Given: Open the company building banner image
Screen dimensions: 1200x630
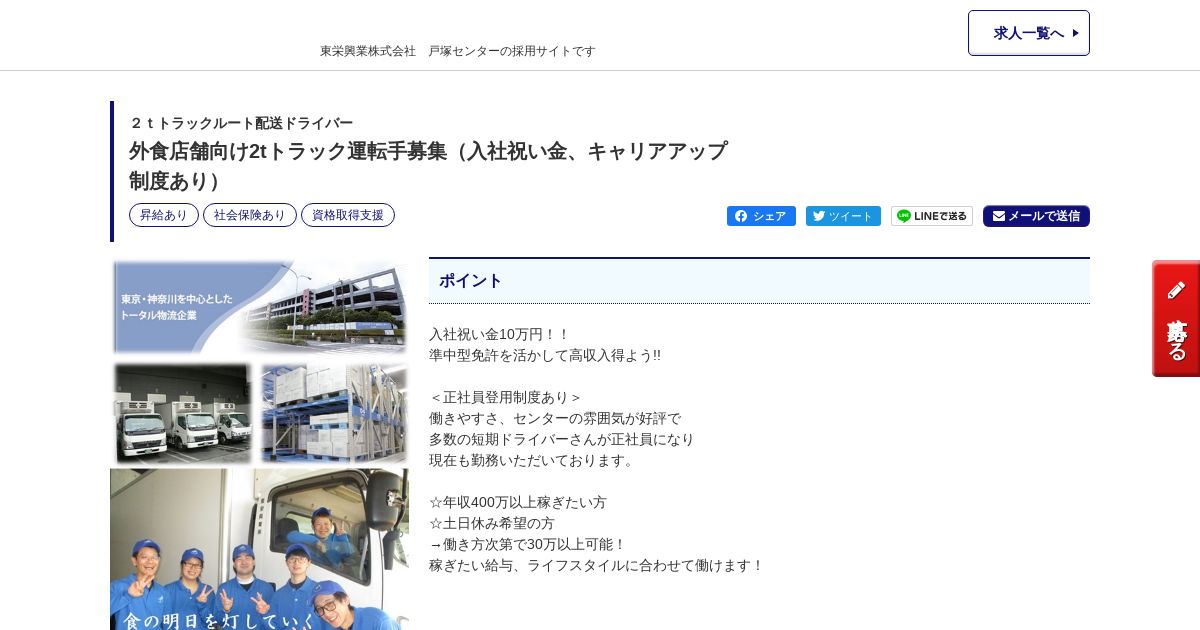Looking at the screenshot, I should point(260,308).
